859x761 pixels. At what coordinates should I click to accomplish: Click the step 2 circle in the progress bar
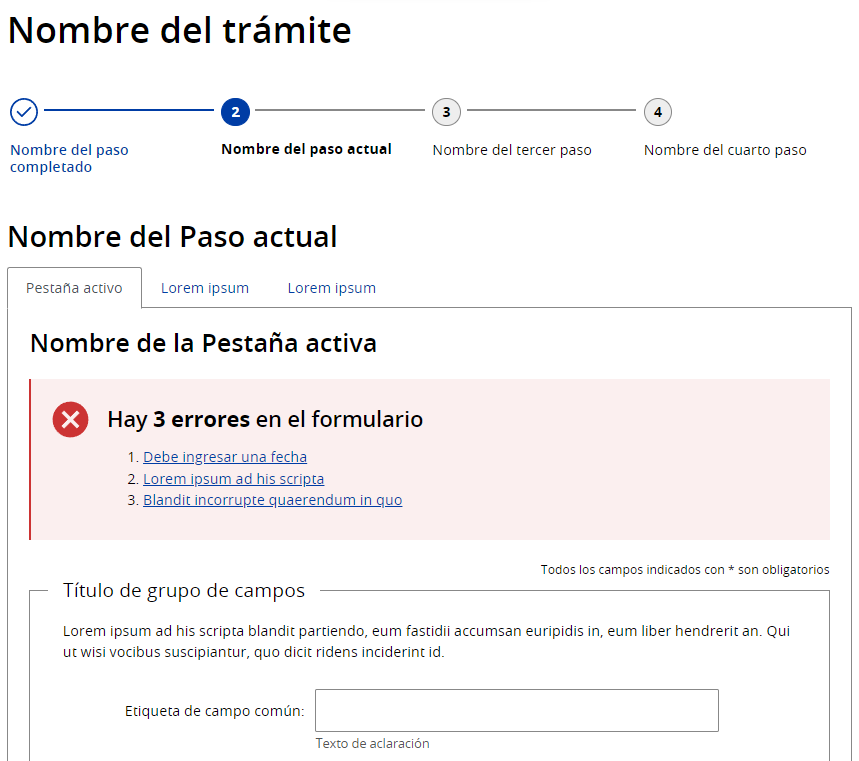pyautogui.click(x=235, y=112)
